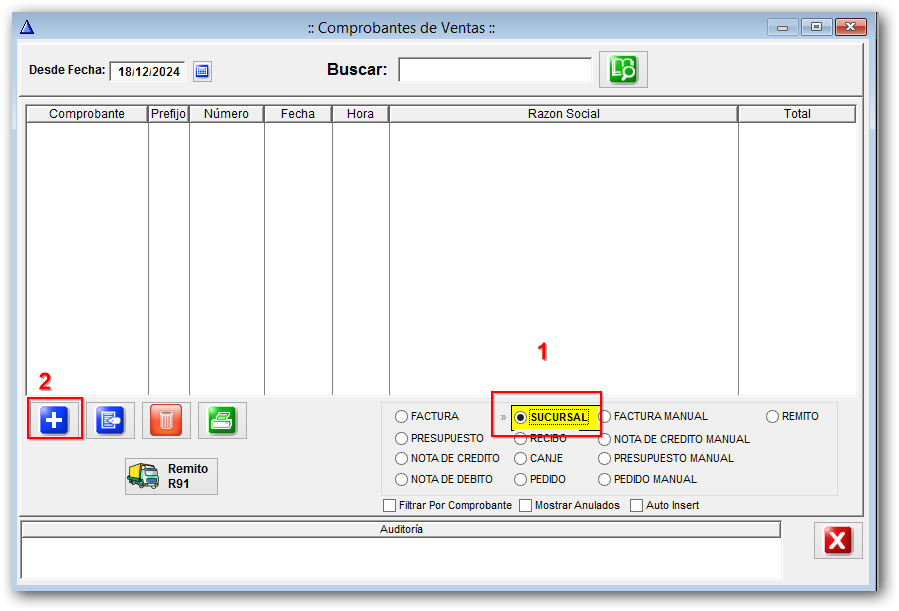The width and height of the screenshot is (899, 611).
Task: Click the green search button beside Buscar
Action: click(623, 70)
